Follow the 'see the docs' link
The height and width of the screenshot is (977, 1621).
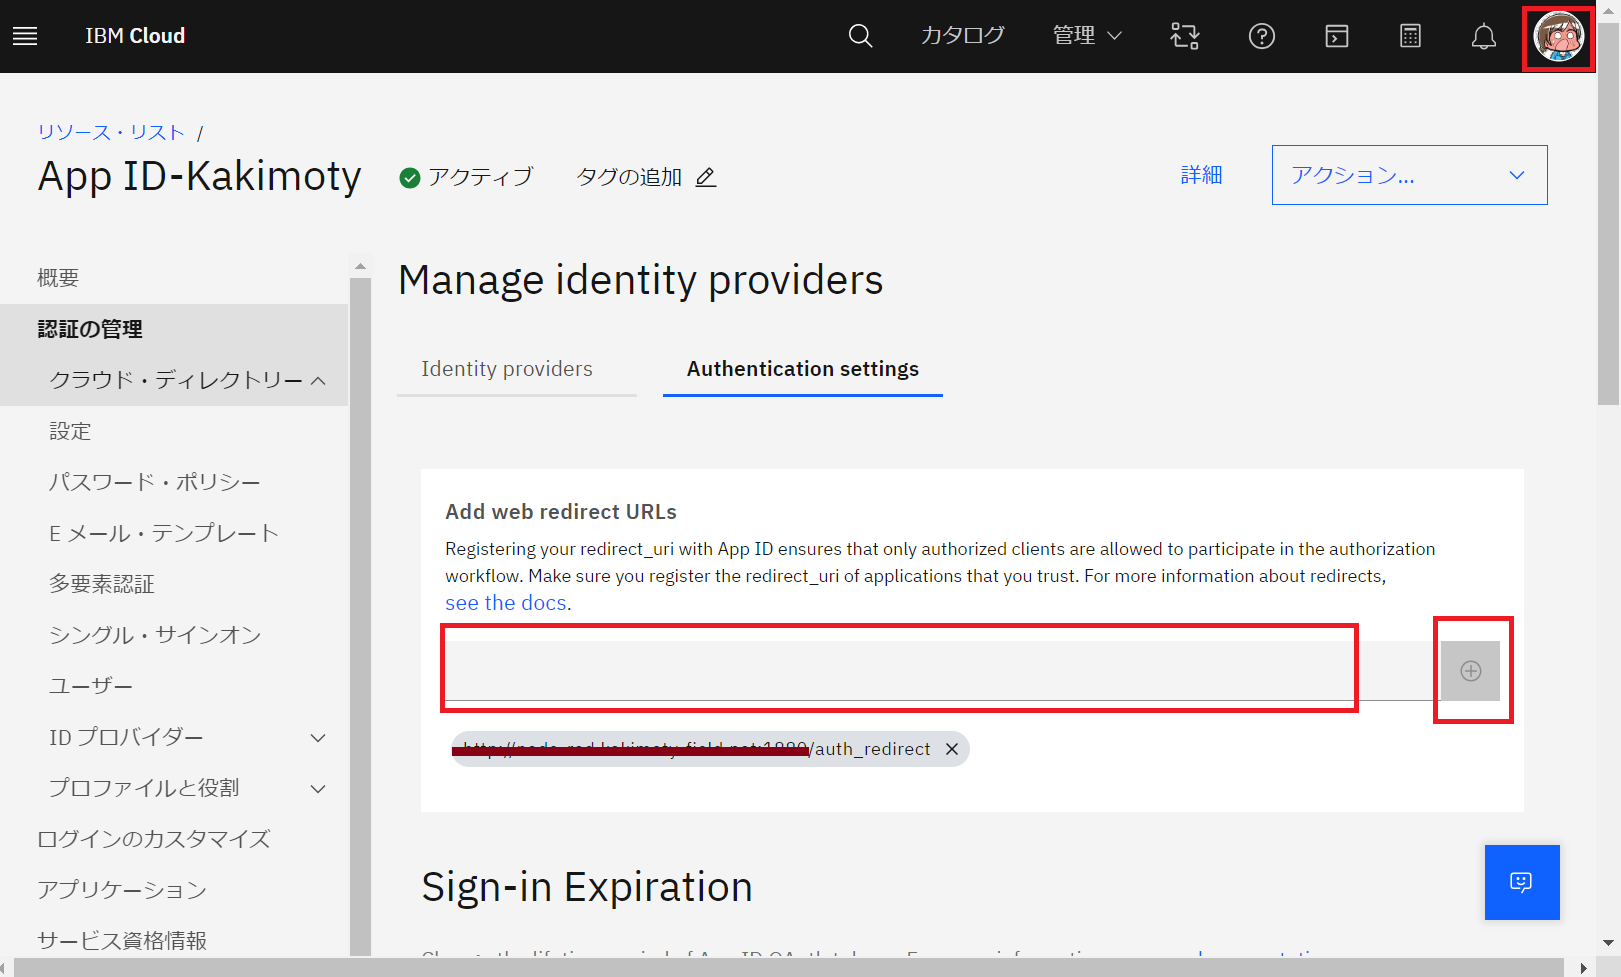pos(506,603)
